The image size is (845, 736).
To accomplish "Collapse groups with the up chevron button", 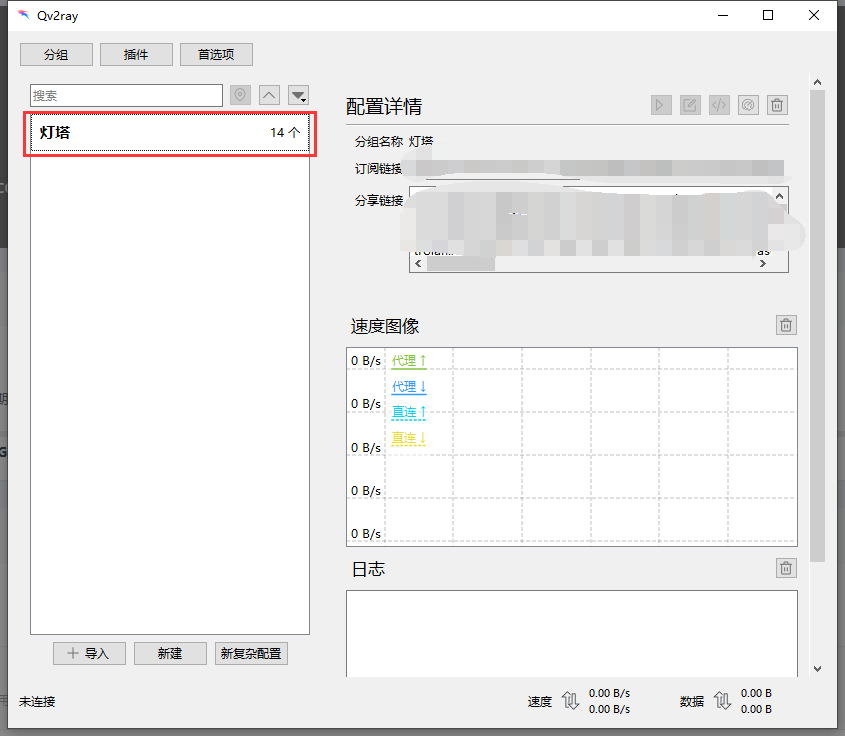I will [269, 95].
